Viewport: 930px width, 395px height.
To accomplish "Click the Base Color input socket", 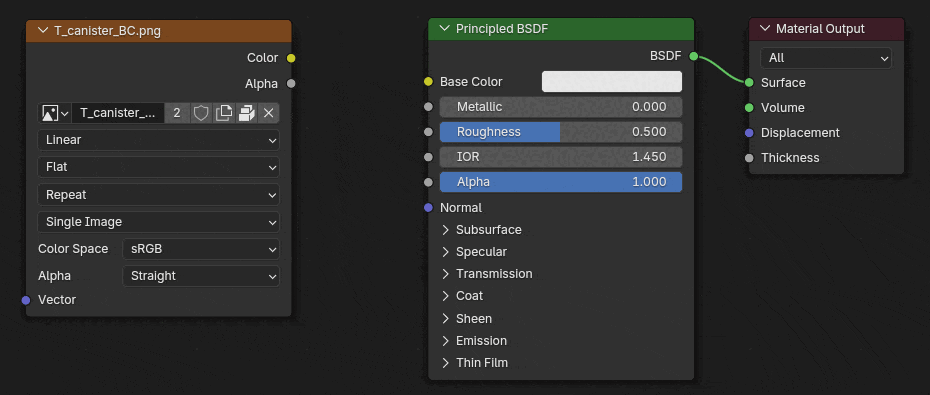I will [429, 82].
